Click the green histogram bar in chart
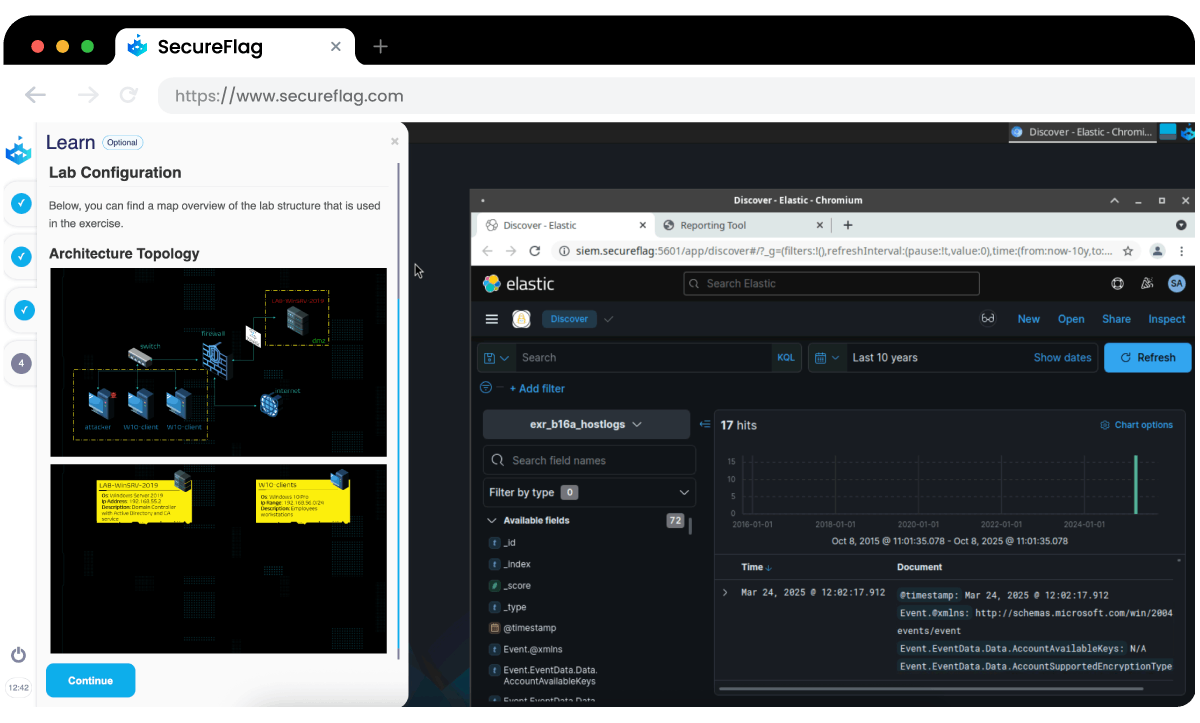 coord(1135,486)
